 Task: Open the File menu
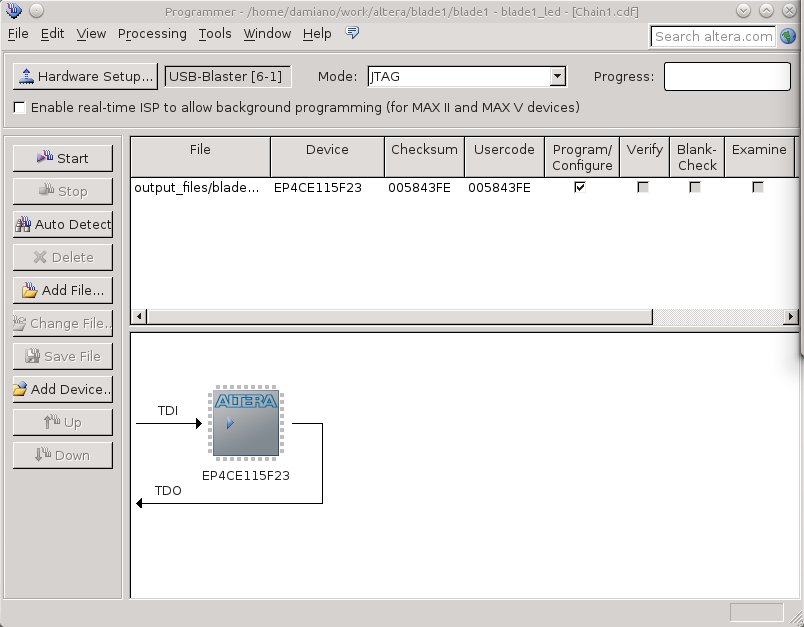(x=18, y=34)
